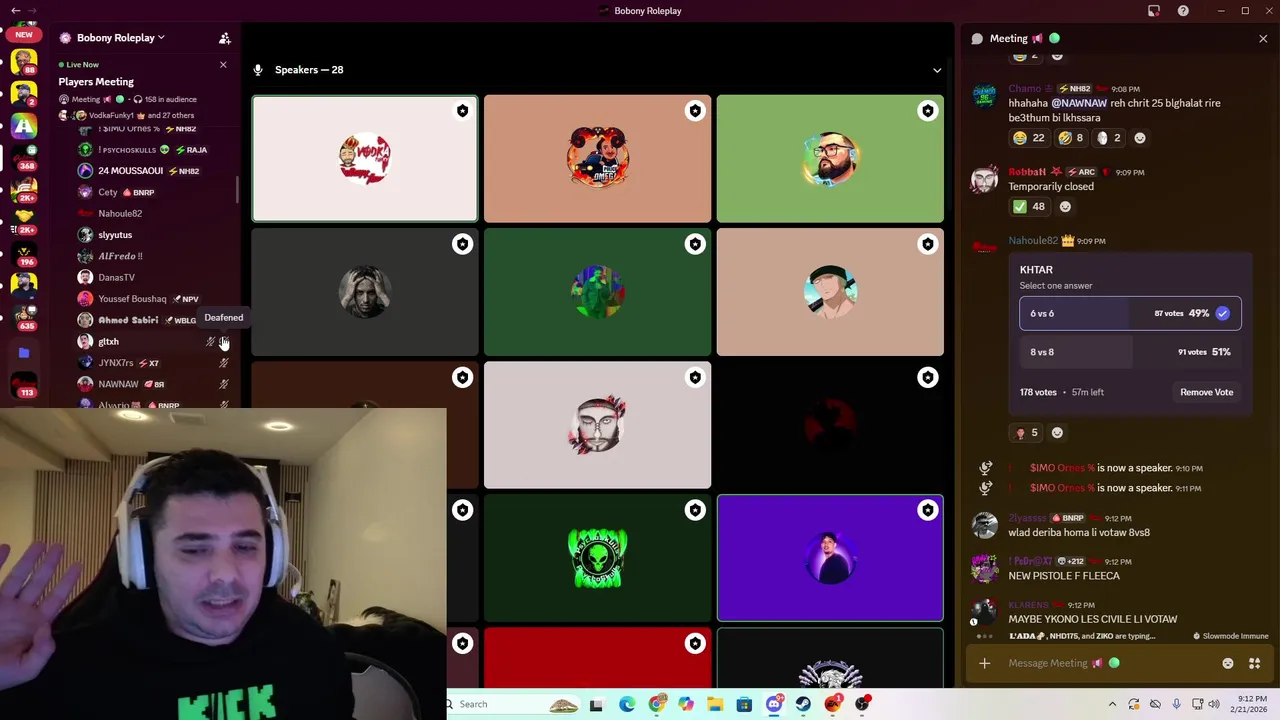Add reaction to Chamo's hhahaha message

pos(1140,138)
